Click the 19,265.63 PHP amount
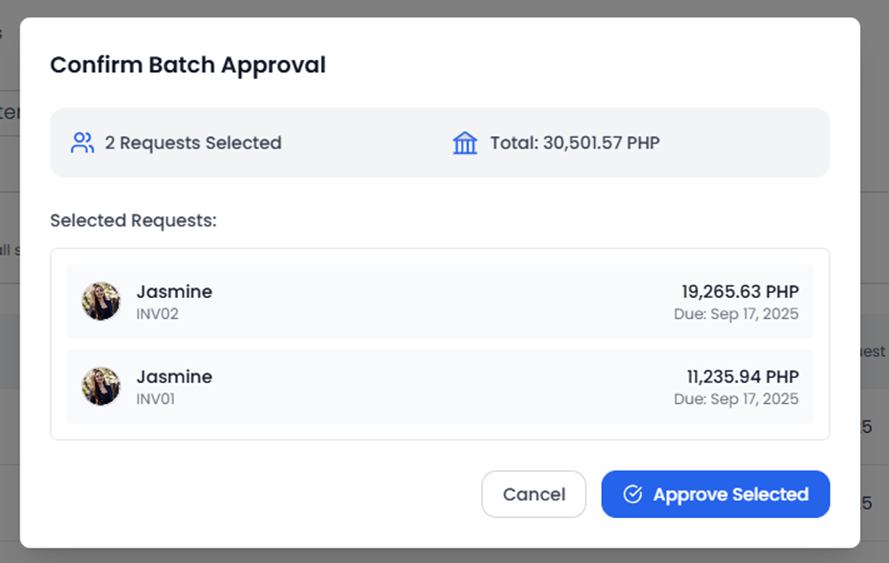Screen dimensions: 889x563 [740, 292]
